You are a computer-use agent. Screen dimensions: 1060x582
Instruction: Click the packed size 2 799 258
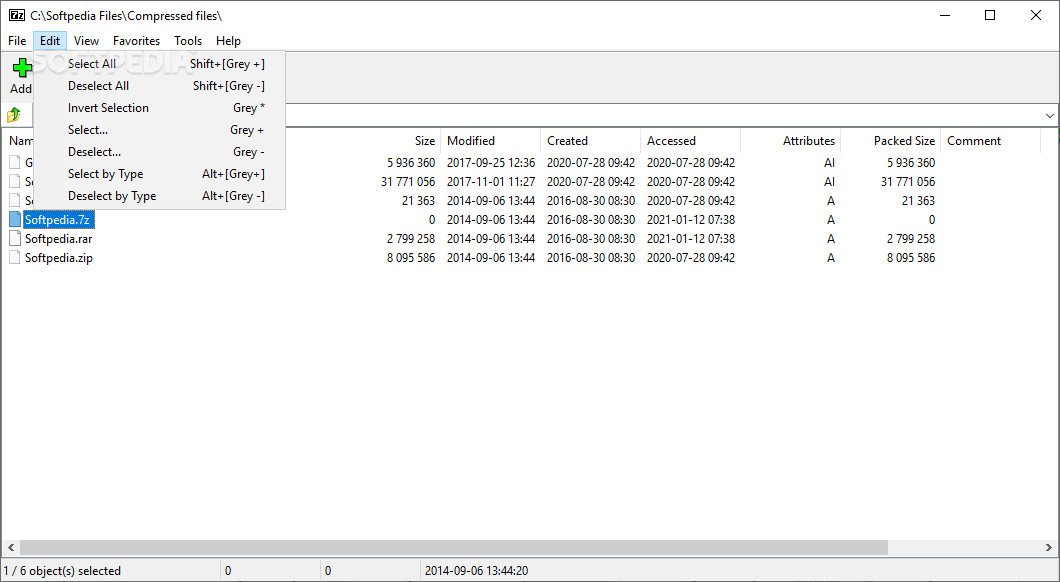(911, 239)
